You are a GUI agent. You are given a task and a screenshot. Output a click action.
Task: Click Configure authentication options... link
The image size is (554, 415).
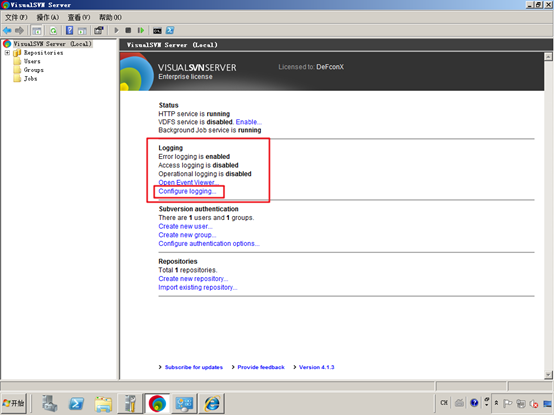(x=209, y=243)
